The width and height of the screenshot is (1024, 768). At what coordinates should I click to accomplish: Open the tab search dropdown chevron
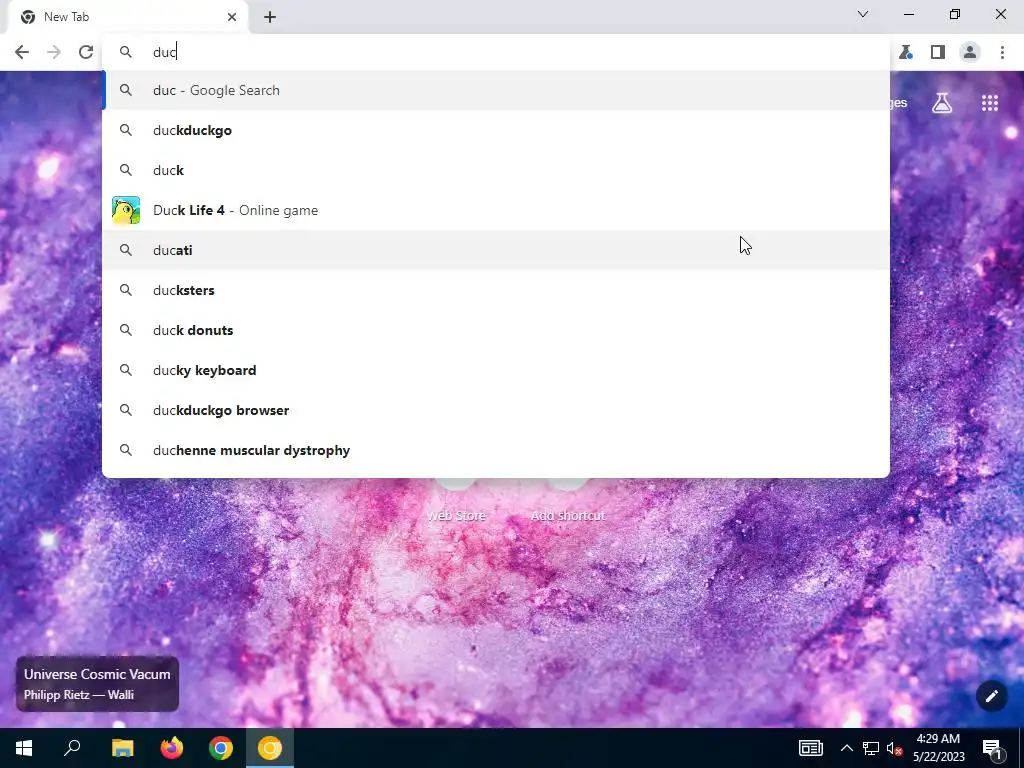(x=863, y=14)
